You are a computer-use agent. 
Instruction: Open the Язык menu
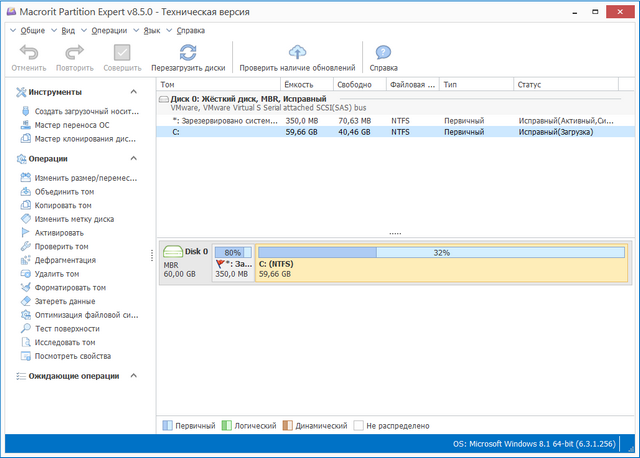pyautogui.click(x=152, y=30)
